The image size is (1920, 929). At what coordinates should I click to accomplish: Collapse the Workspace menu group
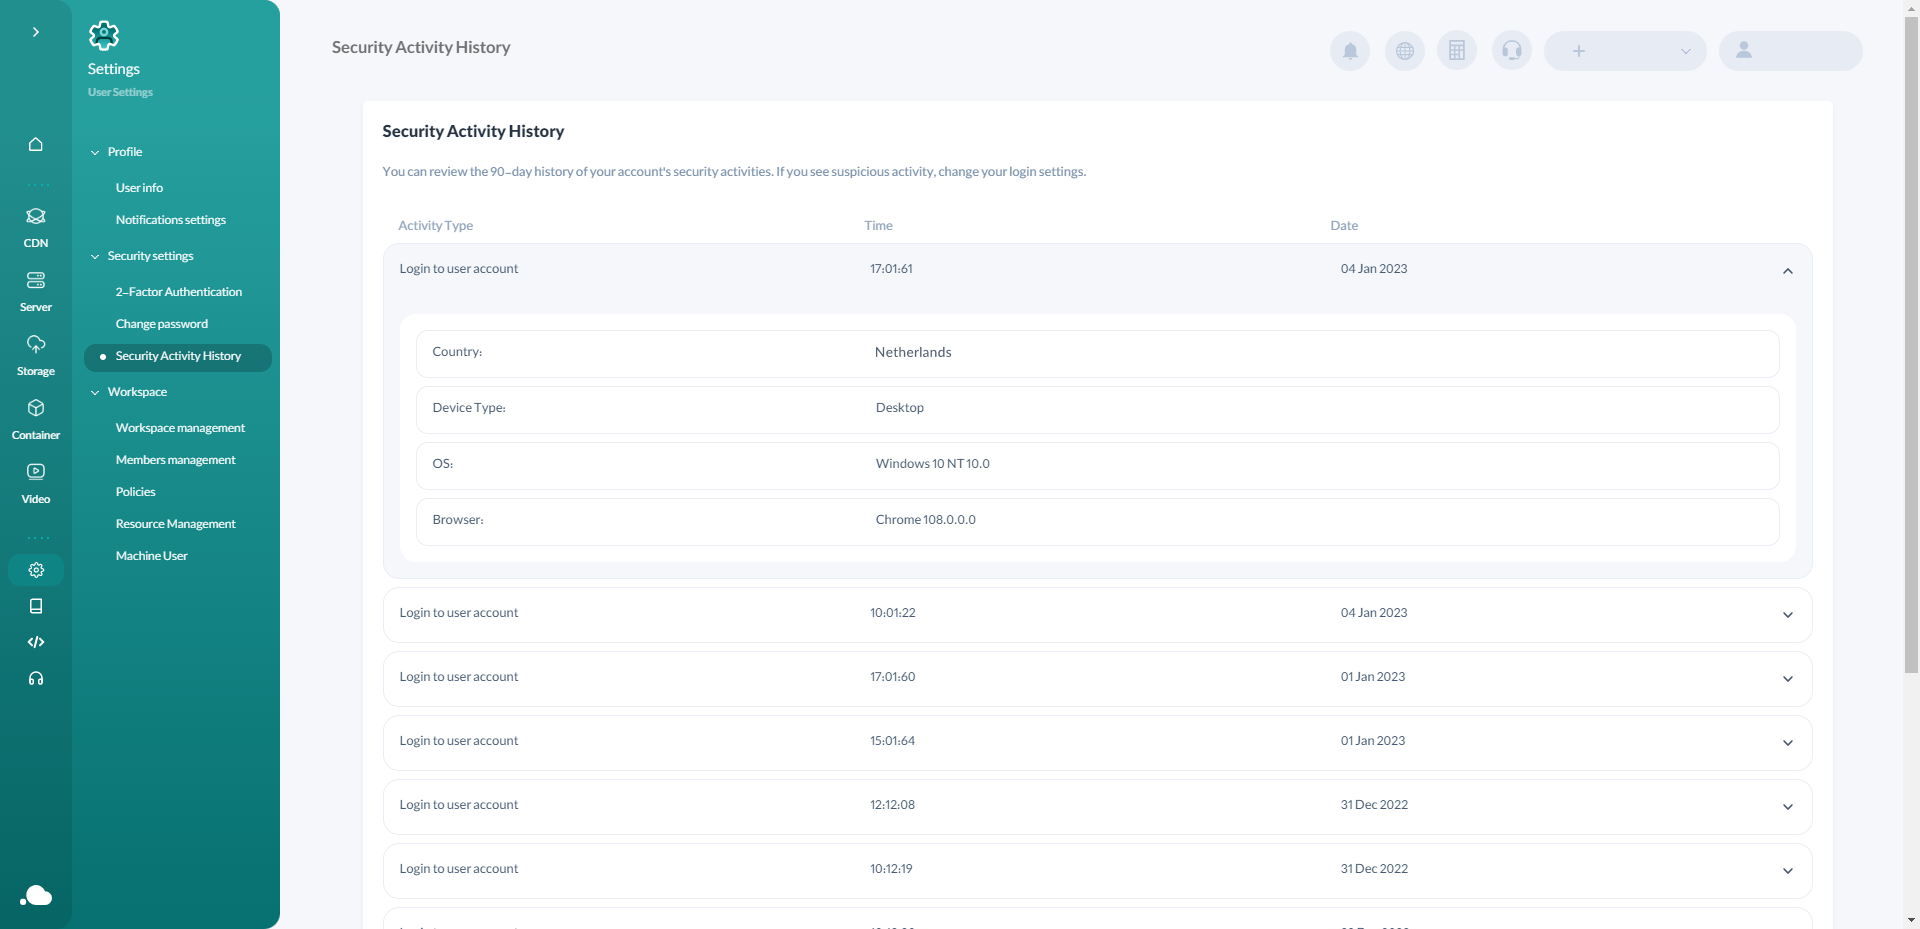click(95, 393)
